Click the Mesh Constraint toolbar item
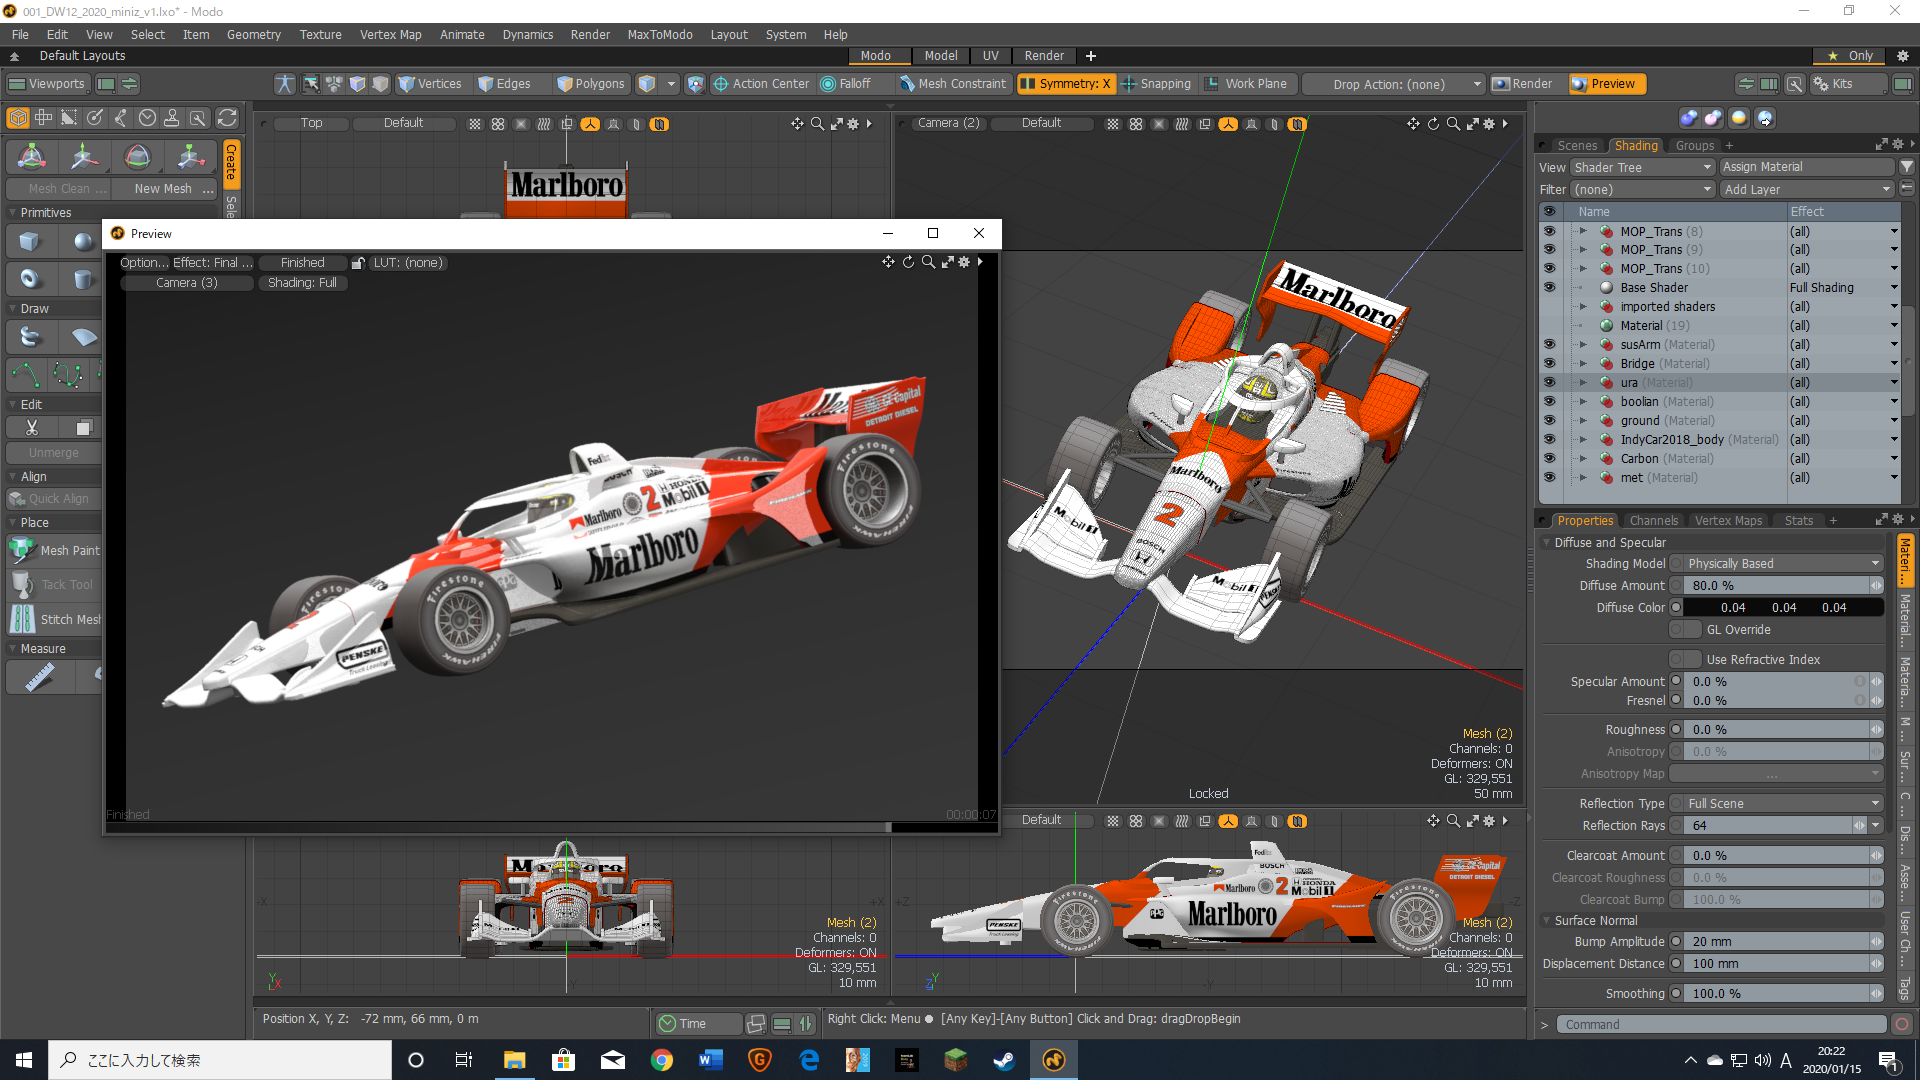 [x=954, y=84]
